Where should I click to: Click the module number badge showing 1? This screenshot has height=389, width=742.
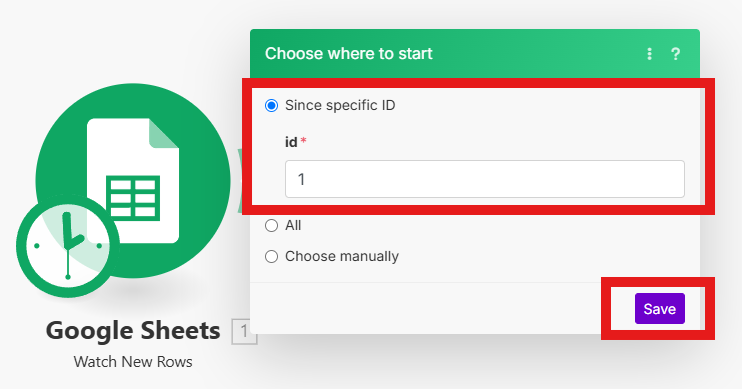[x=244, y=331]
